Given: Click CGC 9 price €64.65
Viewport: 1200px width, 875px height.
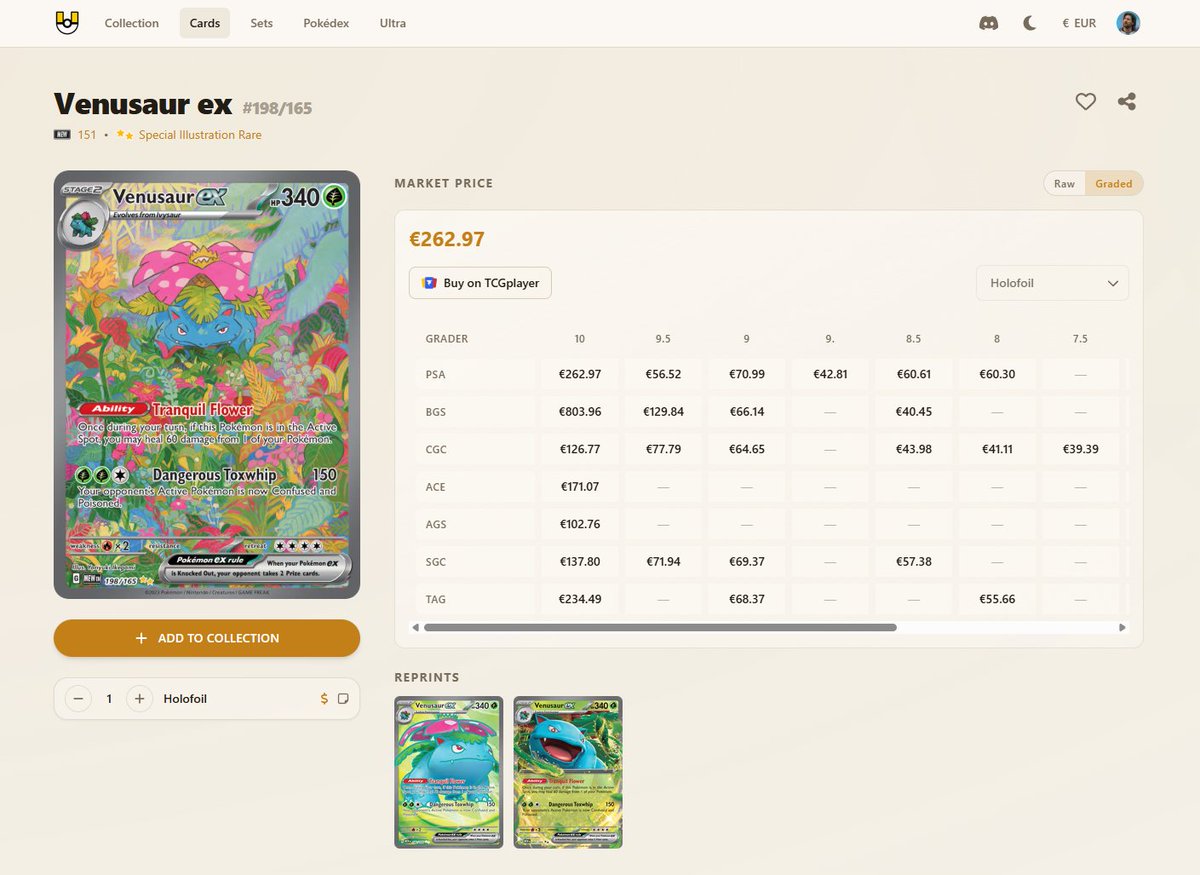Looking at the screenshot, I should pyautogui.click(x=746, y=449).
